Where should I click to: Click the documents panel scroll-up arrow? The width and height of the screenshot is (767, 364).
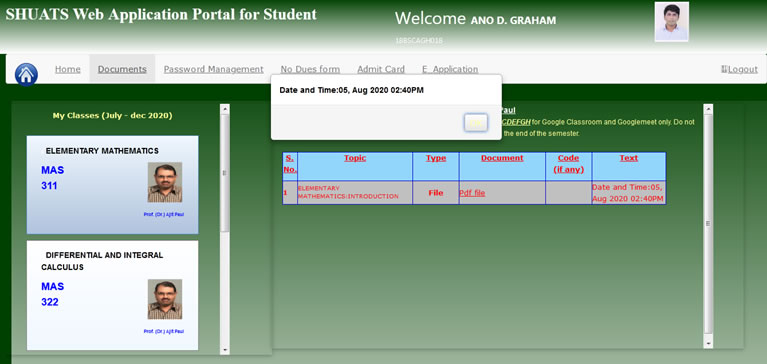tap(708, 109)
